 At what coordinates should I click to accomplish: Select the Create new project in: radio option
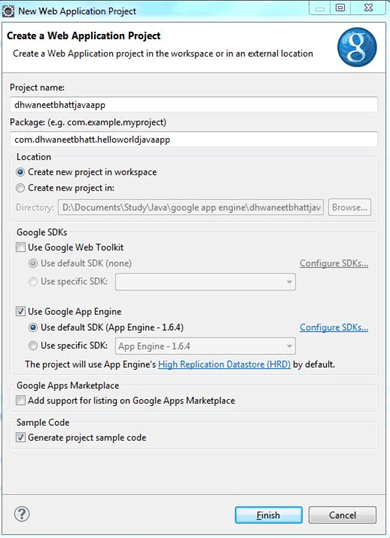[21, 188]
